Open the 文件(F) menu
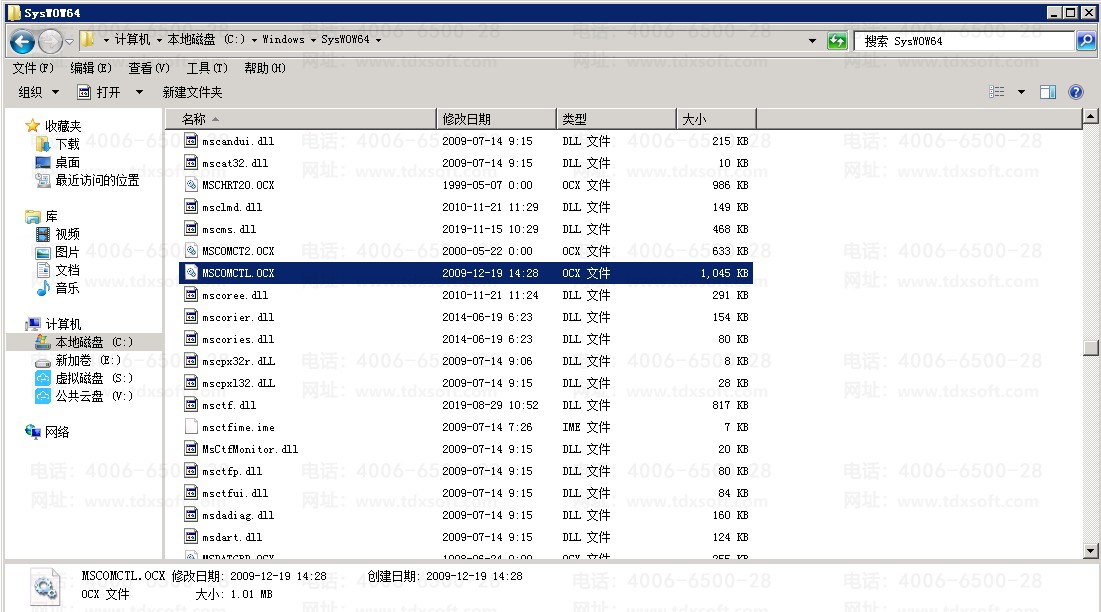The width and height of the screenshot is (1101, 612). coord(33,68)
